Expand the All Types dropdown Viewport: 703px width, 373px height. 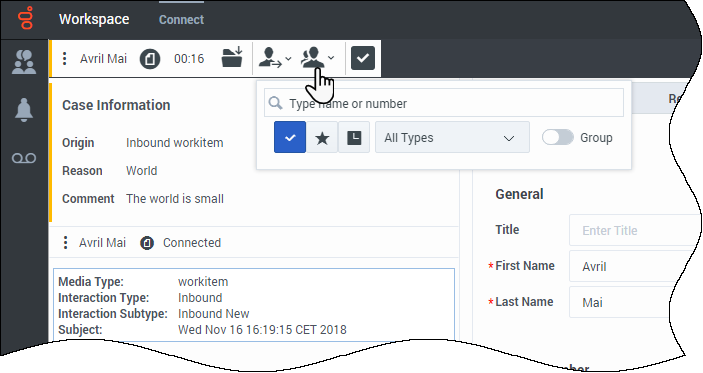(452, 137)
